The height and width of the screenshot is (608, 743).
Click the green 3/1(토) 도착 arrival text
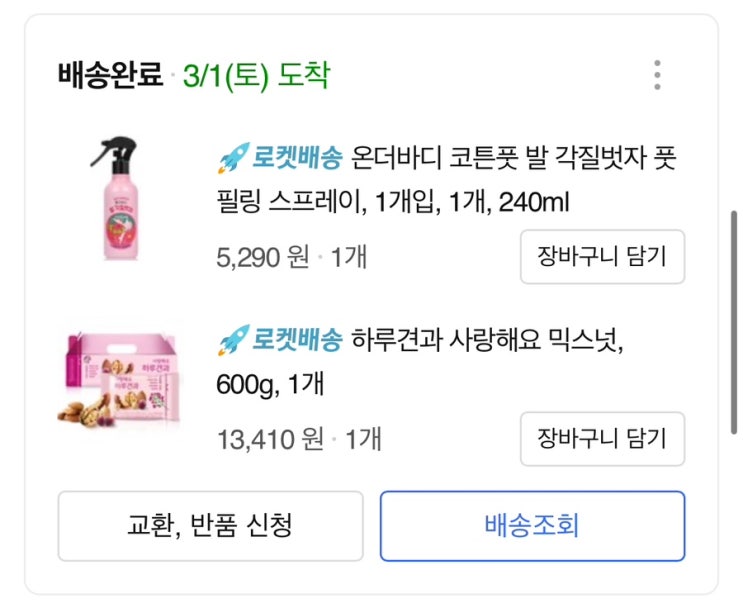click(x=256, y=75)
